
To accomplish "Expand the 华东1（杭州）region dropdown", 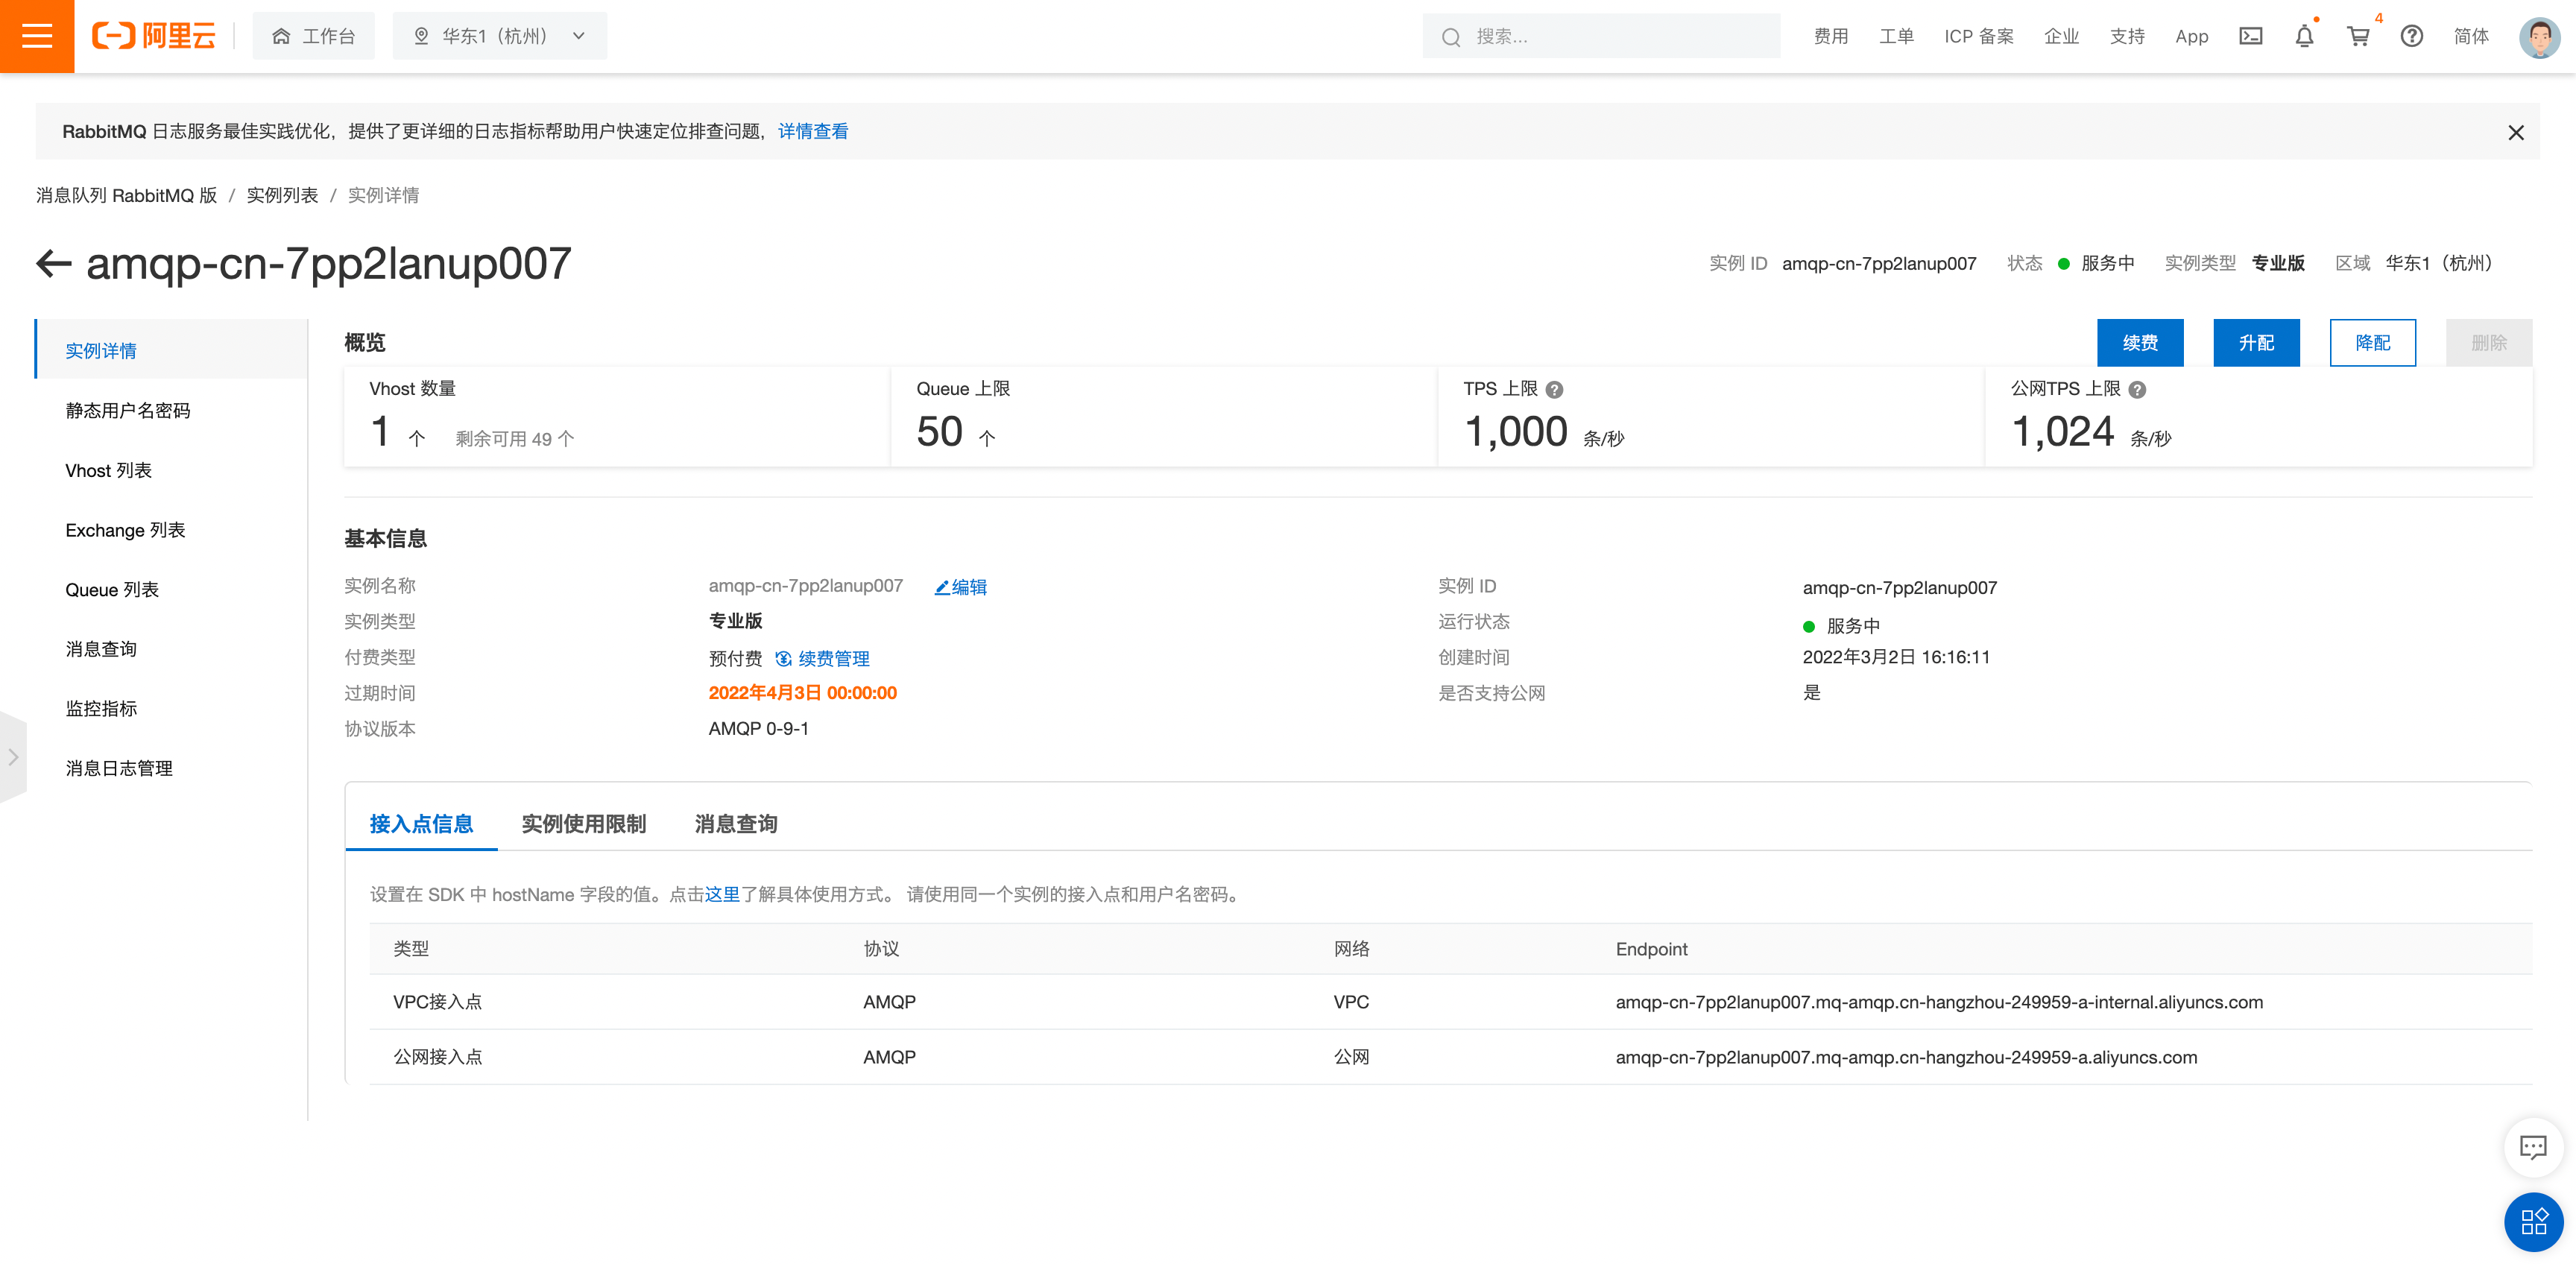I will coord(499,36).
